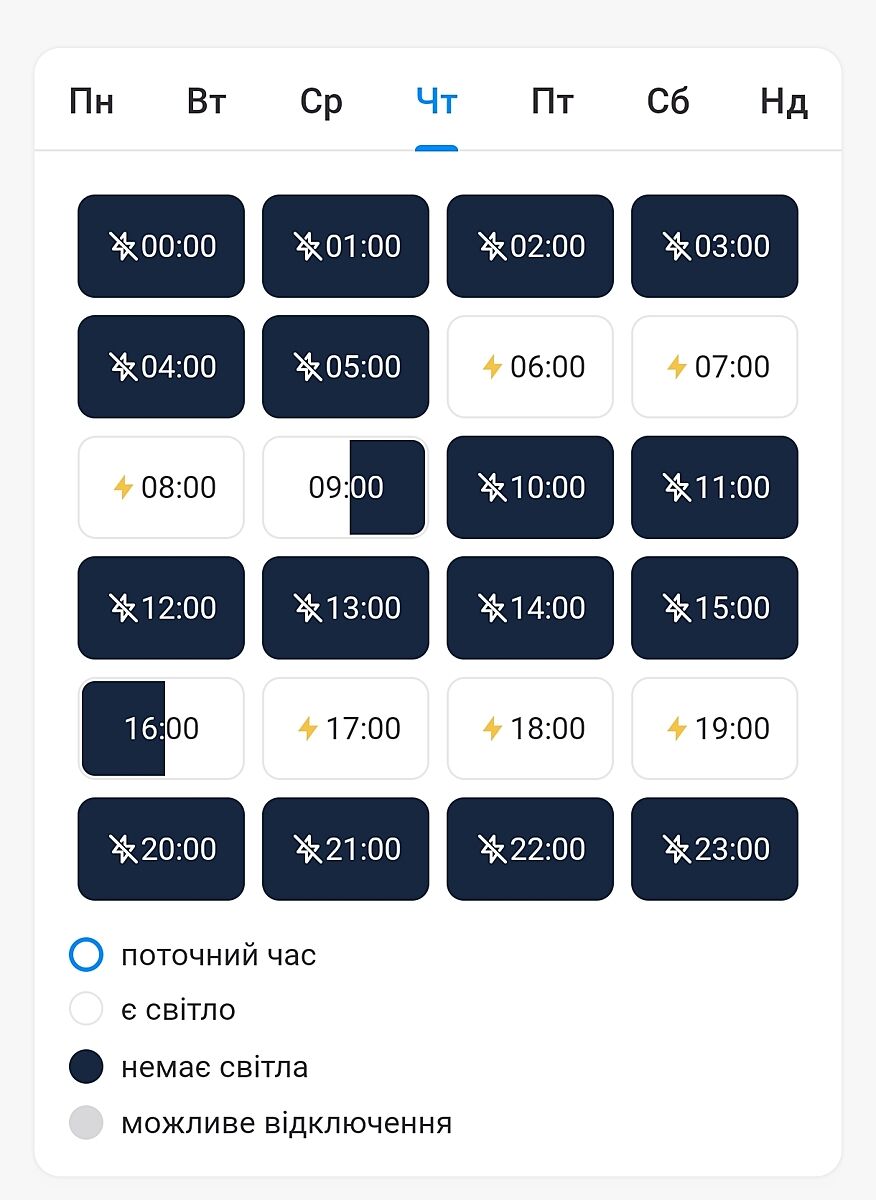Tap the crossed lightning icon at 23:00
The image size is (876, 1200).
pos(677,849)
